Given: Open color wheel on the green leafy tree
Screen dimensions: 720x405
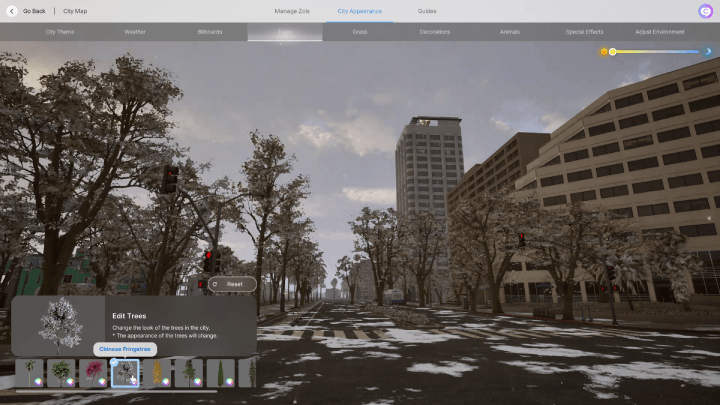Looking at the screenshot, I should point(70,381).
